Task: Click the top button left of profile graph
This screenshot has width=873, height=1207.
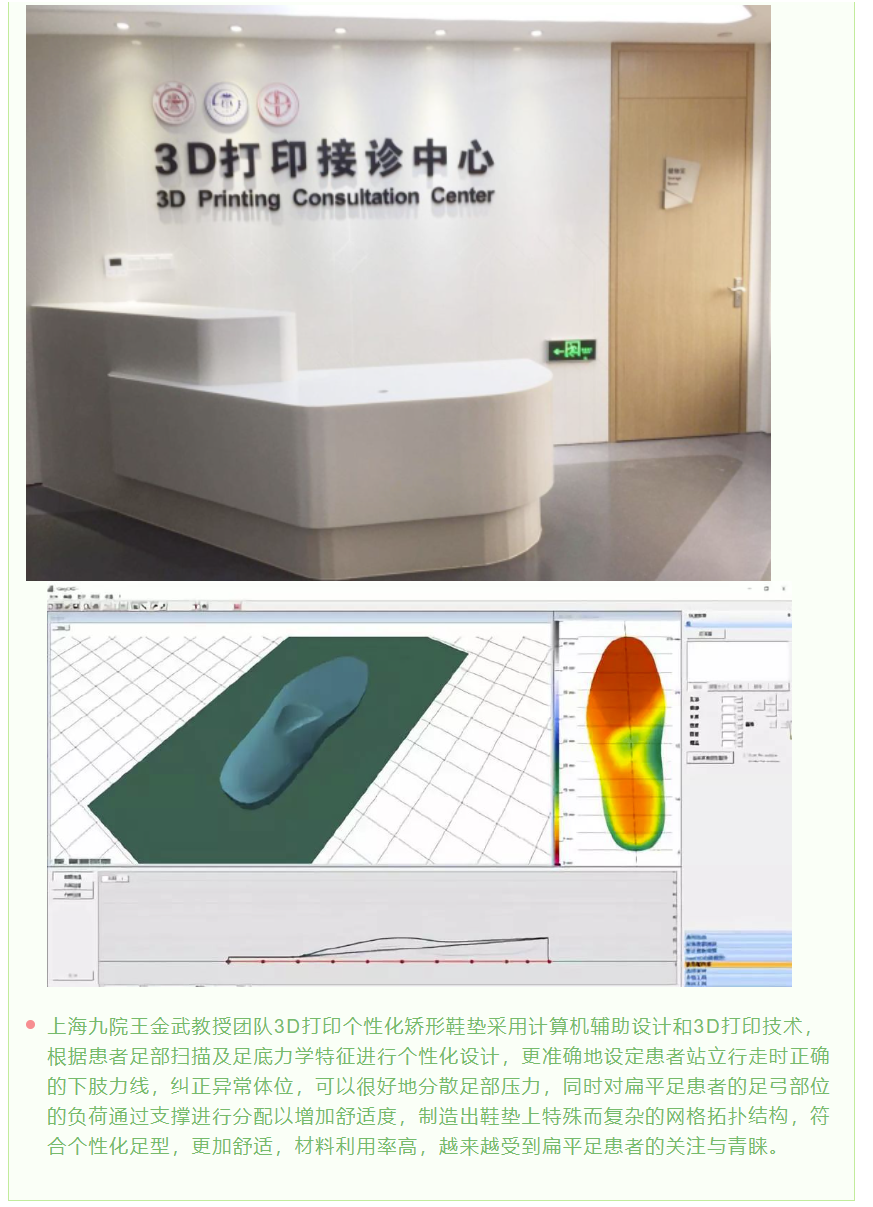Action: [x=72, y=877]
